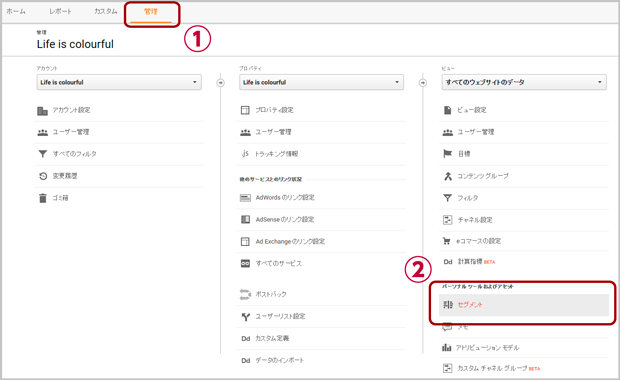
Task: Click the Dd icon beside カスタム定義
Action: click(x=246, y=338)
